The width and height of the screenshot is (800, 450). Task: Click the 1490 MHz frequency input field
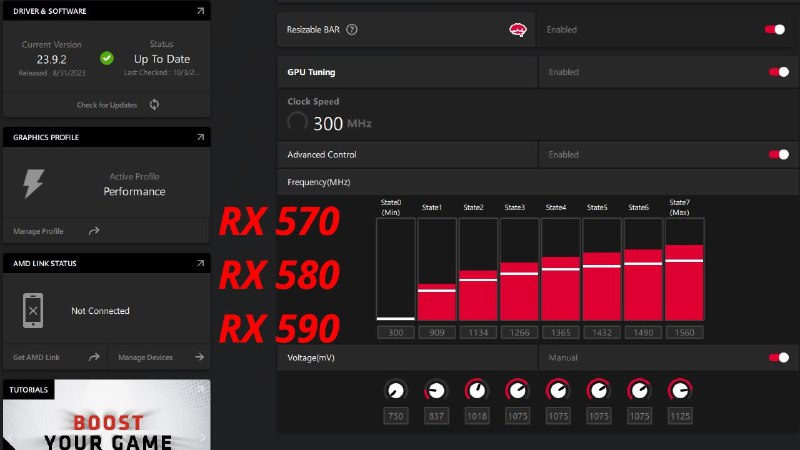[x=643, y=333]
